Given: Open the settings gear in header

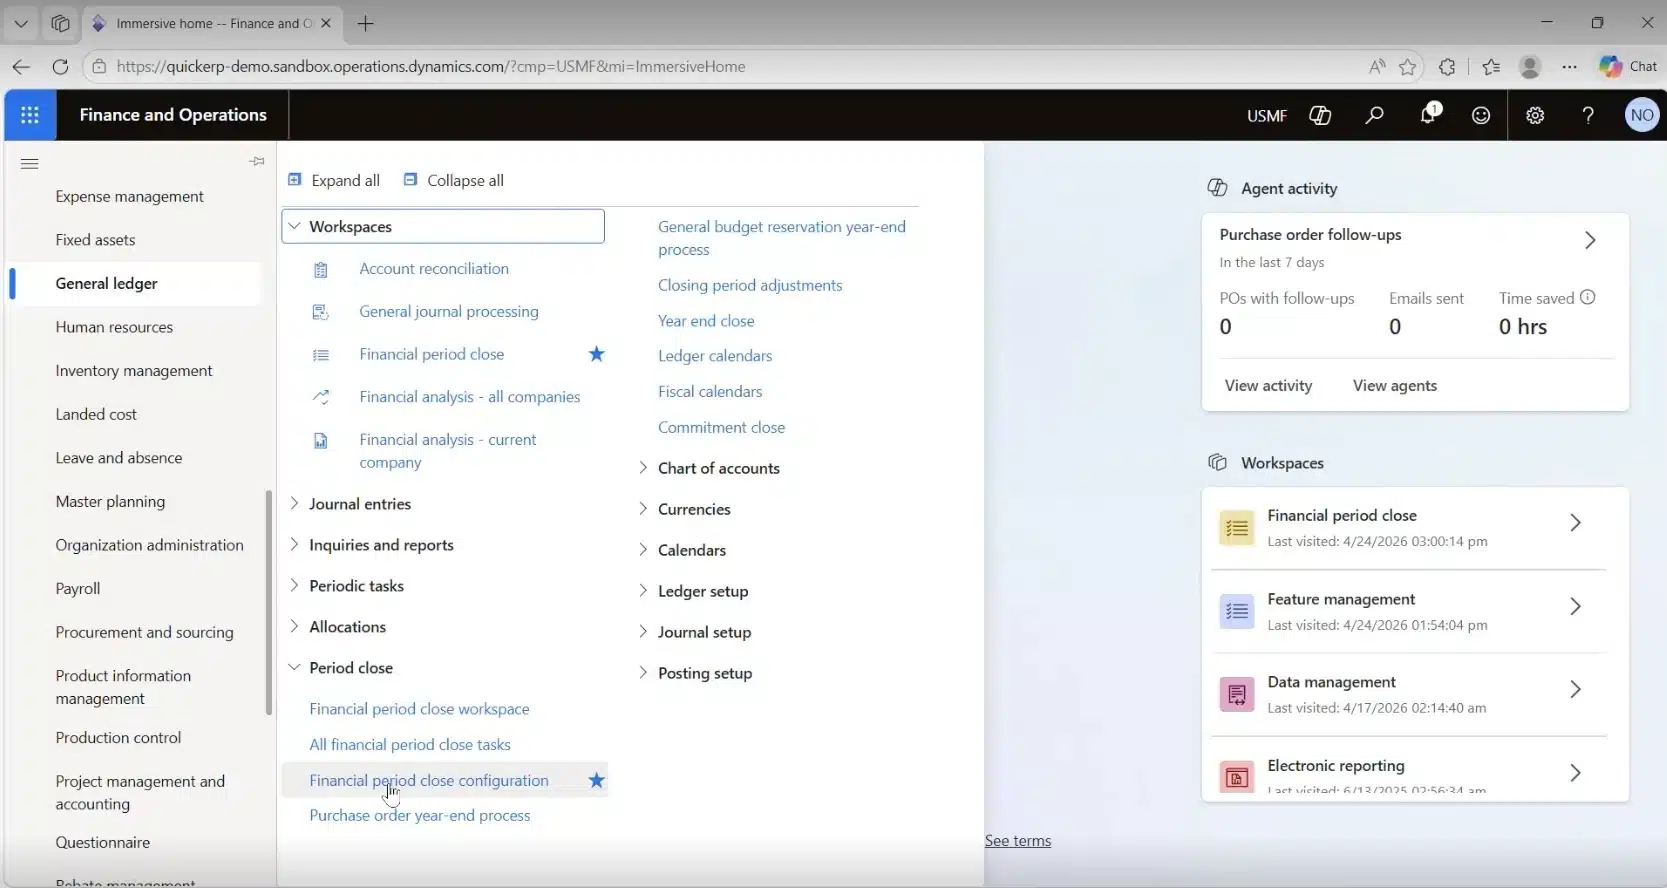Looking at the screenshot, I should point(1535,115).
